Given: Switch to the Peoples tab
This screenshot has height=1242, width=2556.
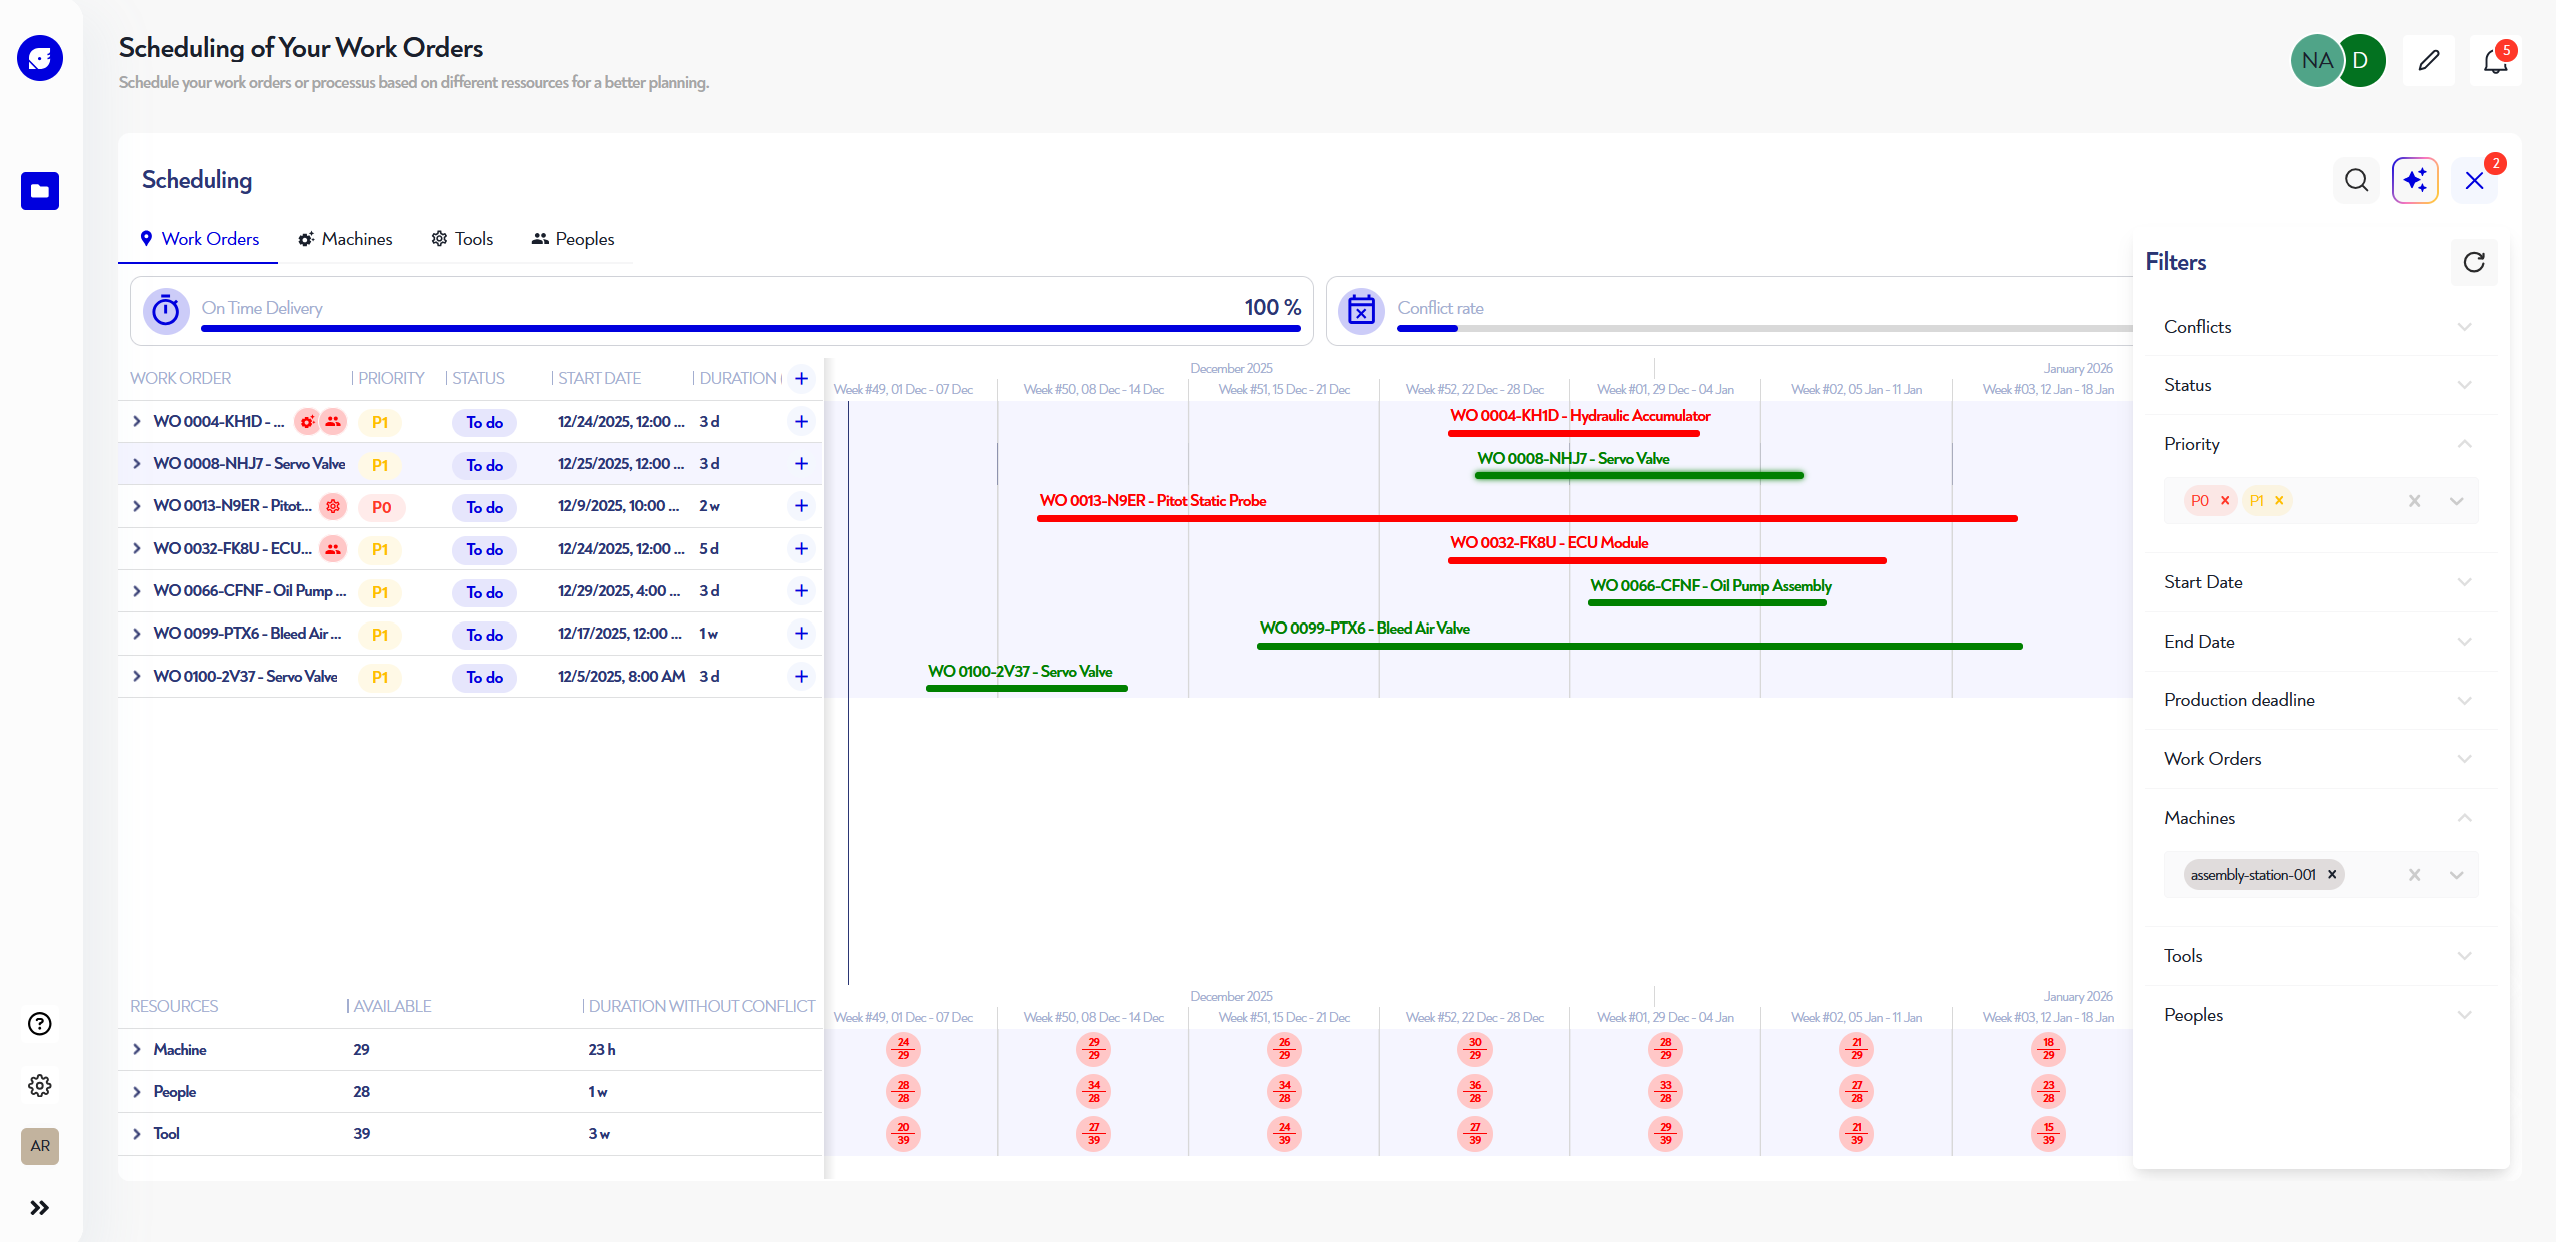Looking at the screenshot, I should pos(572,239).
